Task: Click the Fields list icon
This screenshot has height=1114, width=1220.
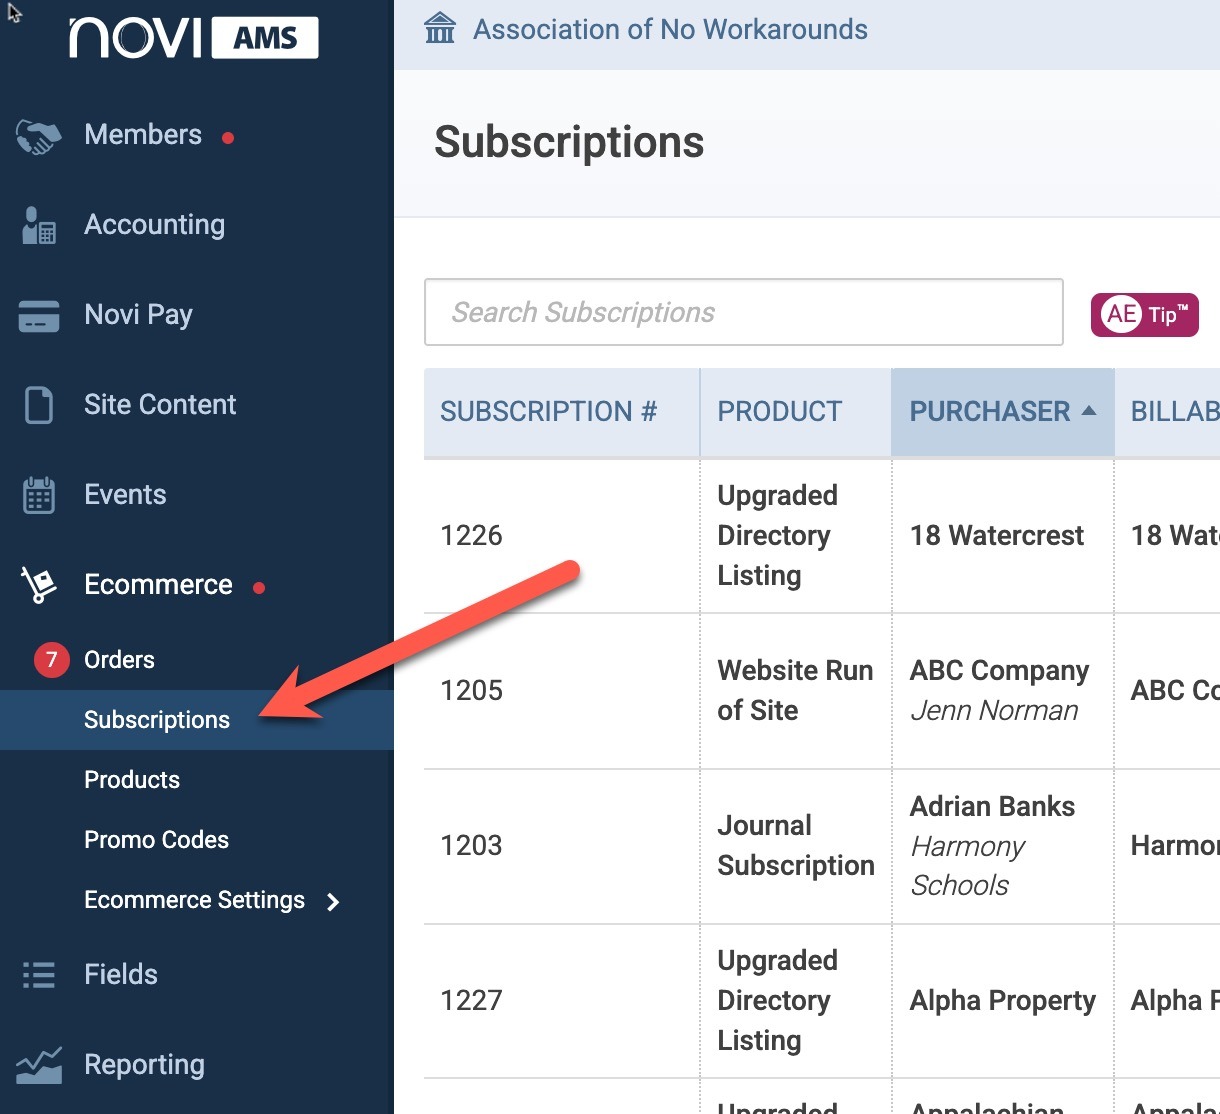Action: [38, 975]
